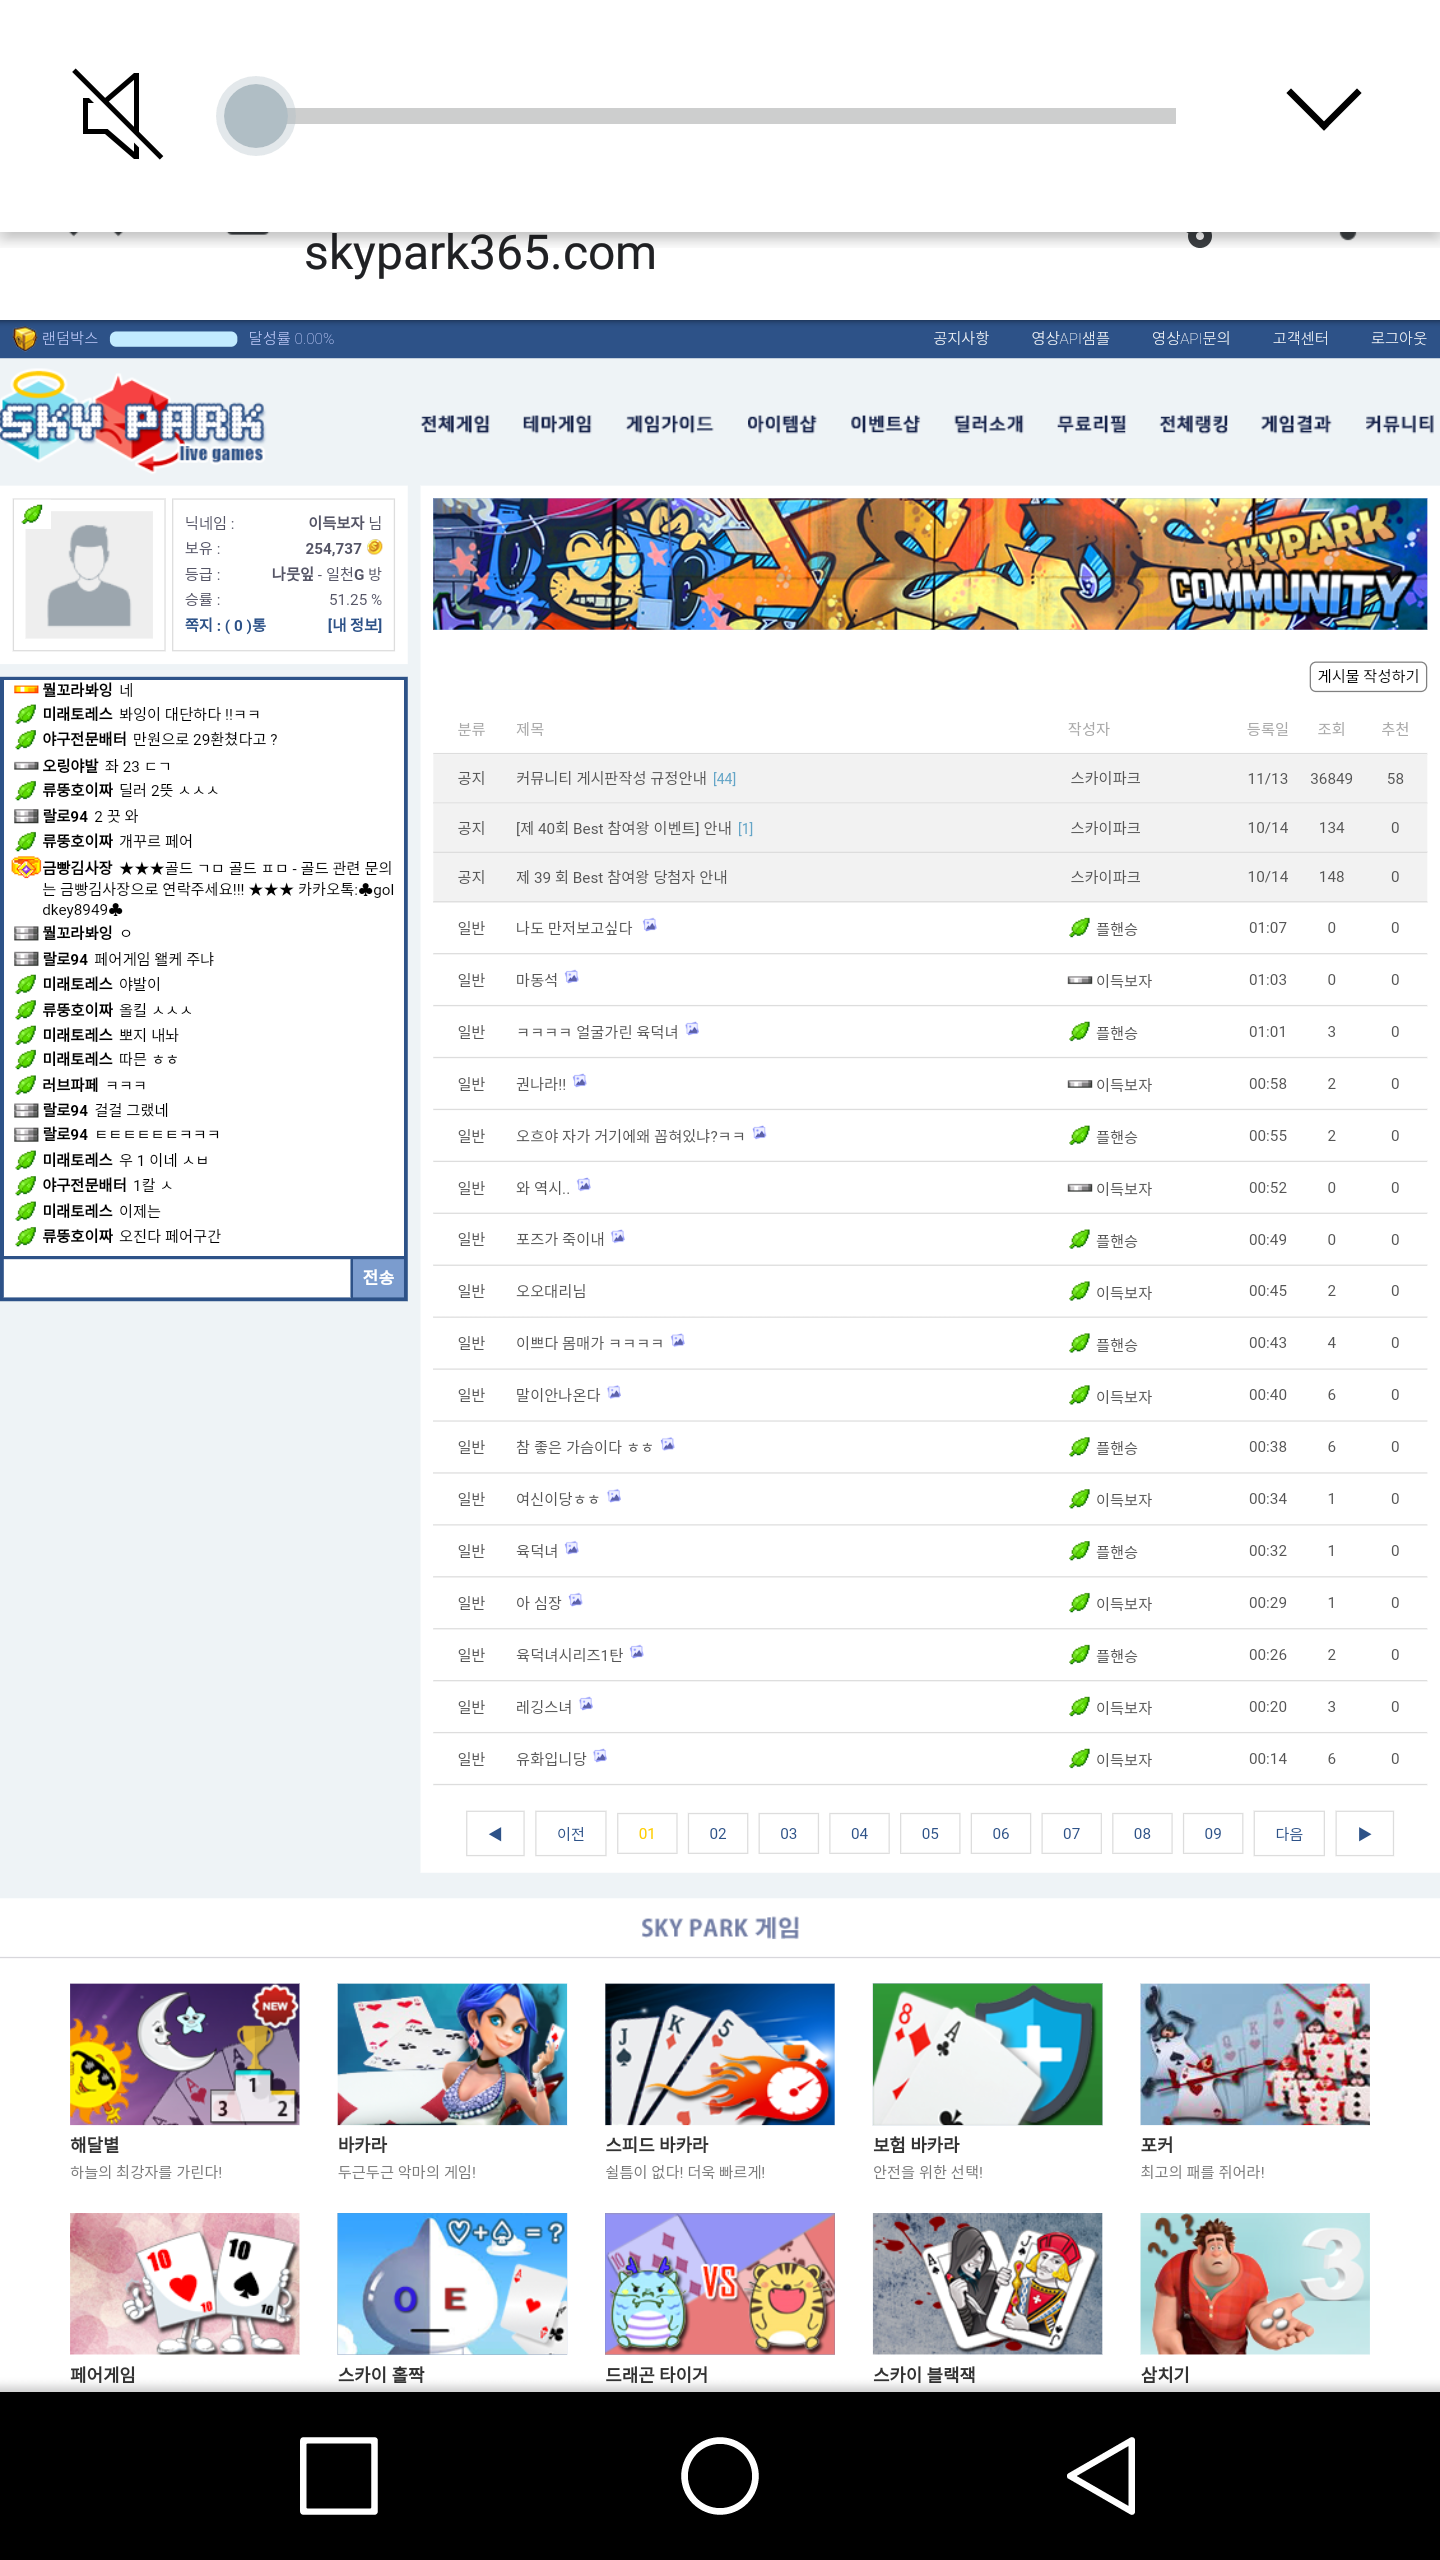
Task: Open the 오오대리님 post
Action: point(551,1291)
